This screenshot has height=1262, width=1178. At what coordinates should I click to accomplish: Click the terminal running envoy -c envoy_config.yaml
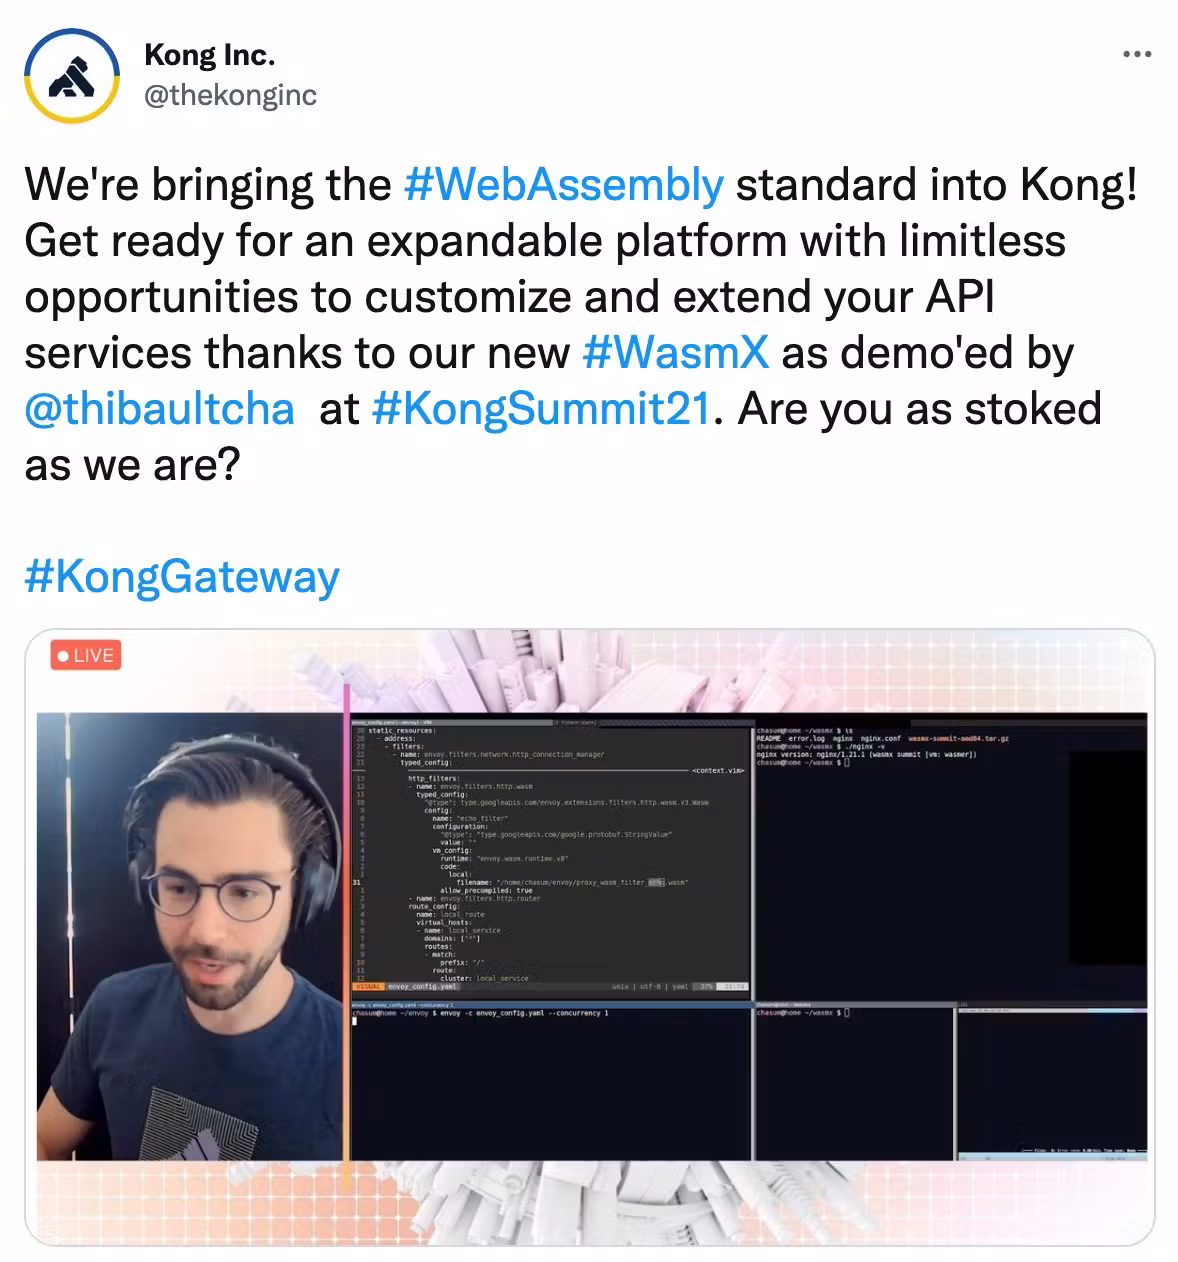550,1082
